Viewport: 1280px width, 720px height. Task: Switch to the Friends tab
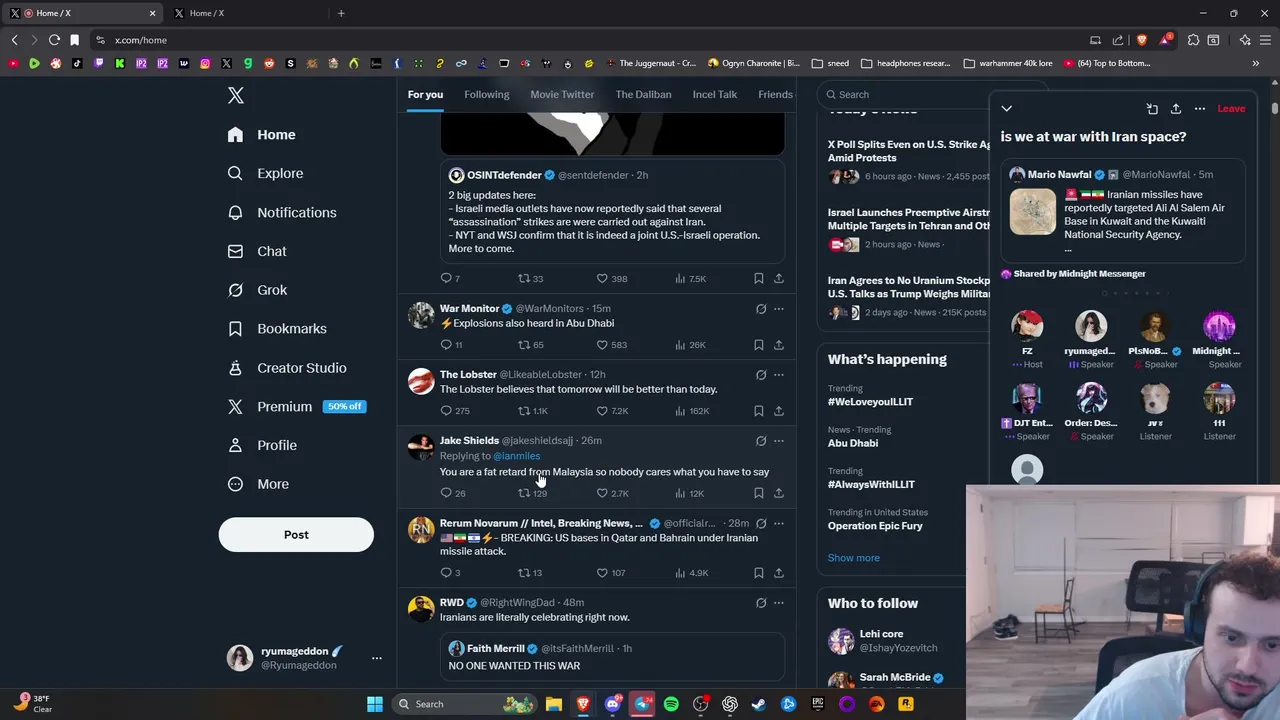(x=775, y=94)
